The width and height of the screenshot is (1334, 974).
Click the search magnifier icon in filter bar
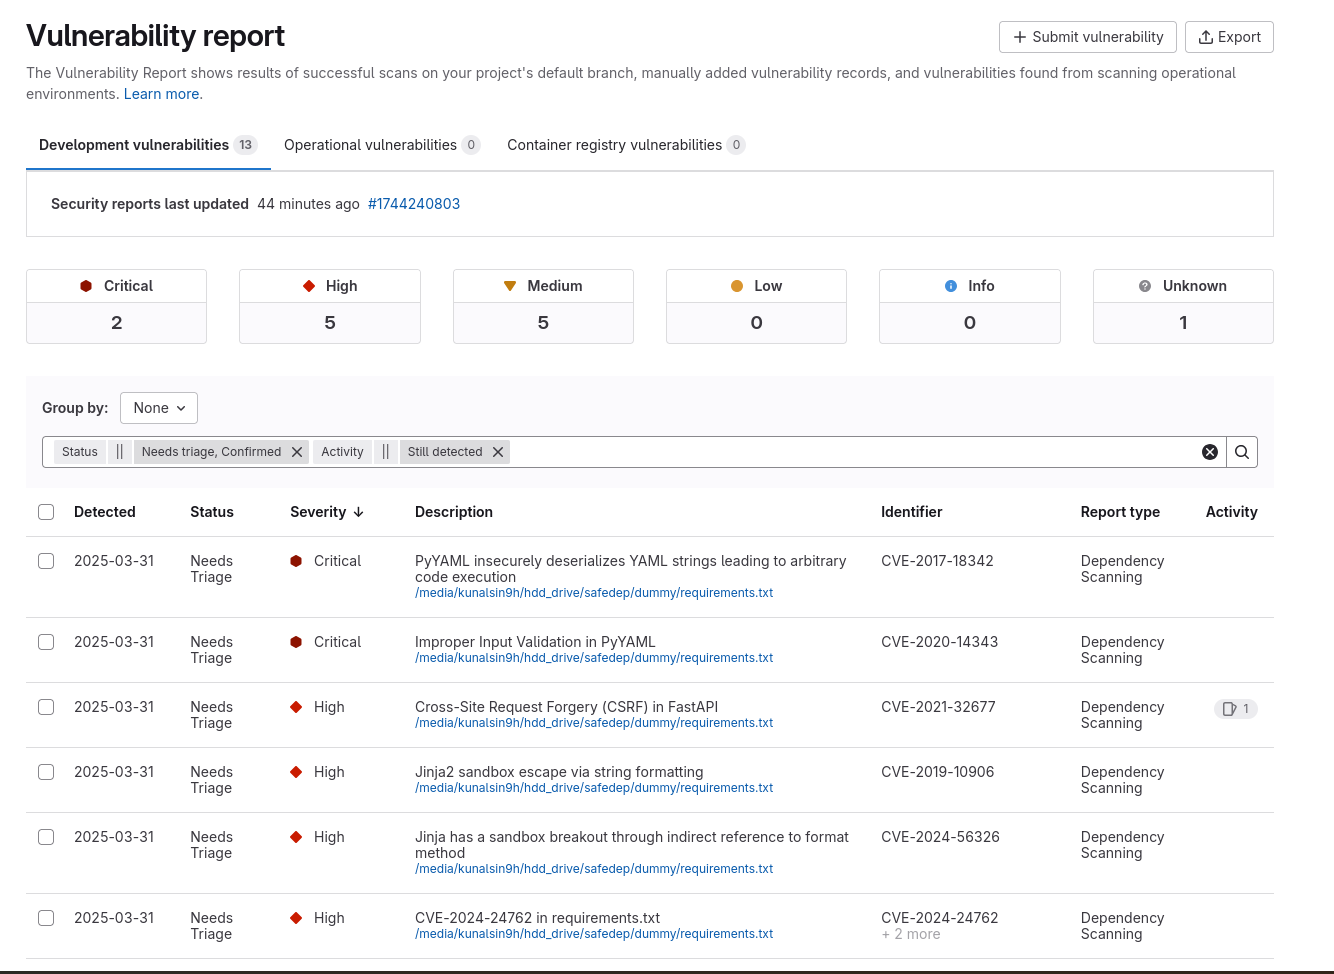click(1242, 451)
